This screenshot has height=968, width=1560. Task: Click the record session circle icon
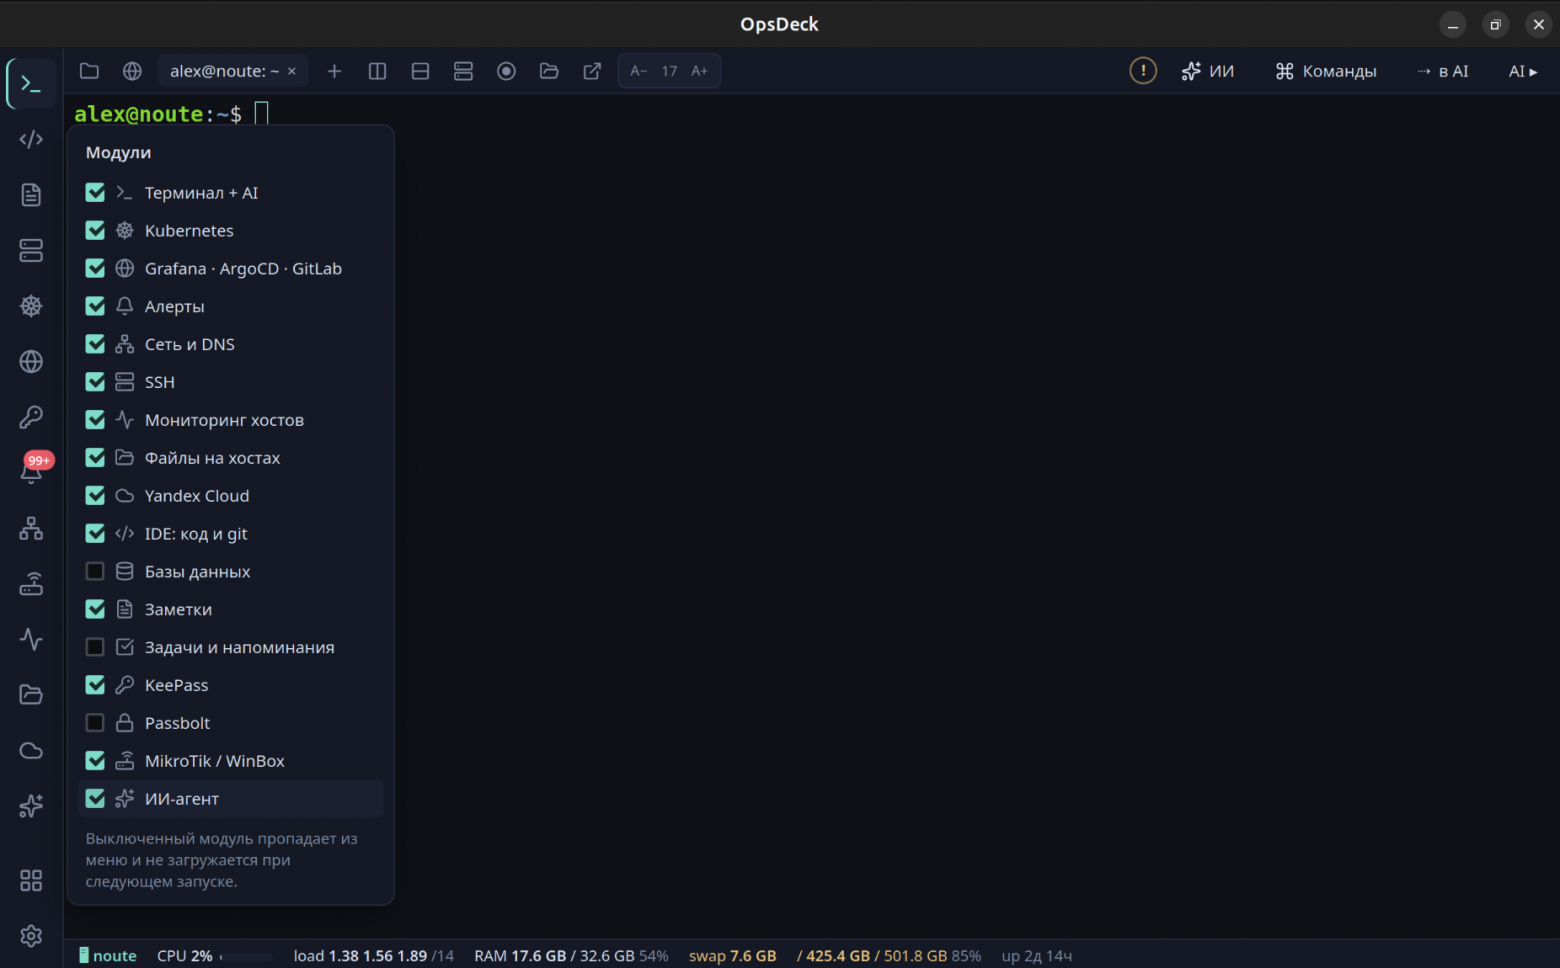506,71
